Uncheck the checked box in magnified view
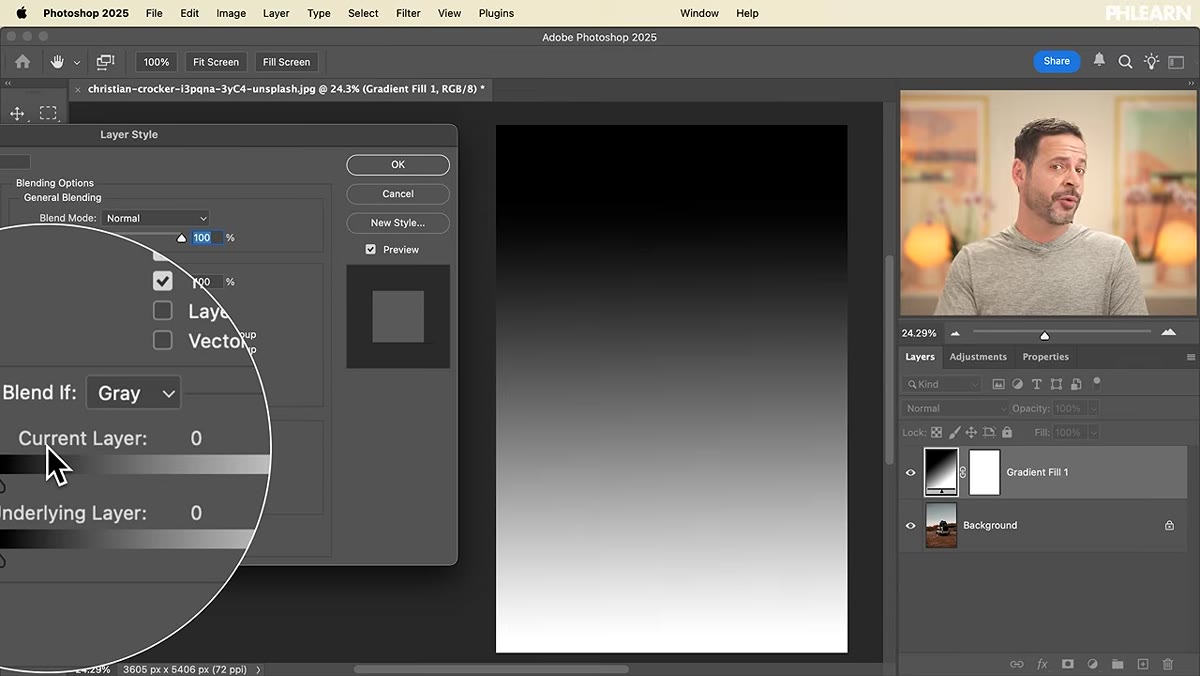 (x=163, y=281)
